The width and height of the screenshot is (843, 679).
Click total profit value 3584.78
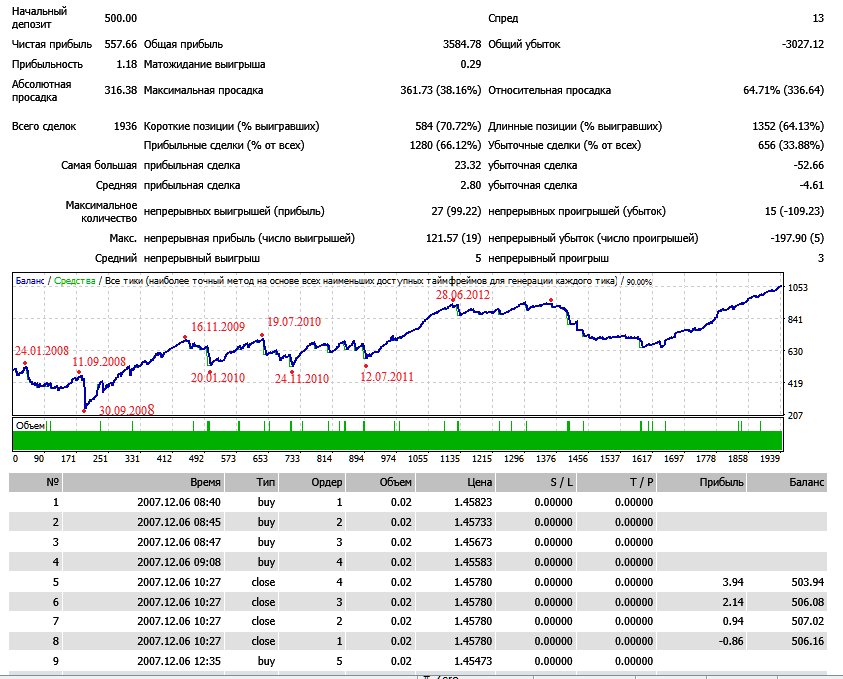click(x=462, y=45)
